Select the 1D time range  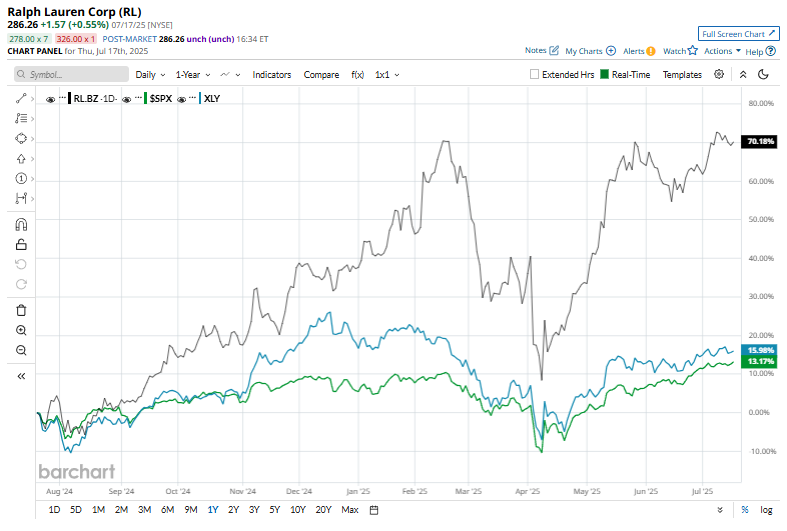pos(54,510)
